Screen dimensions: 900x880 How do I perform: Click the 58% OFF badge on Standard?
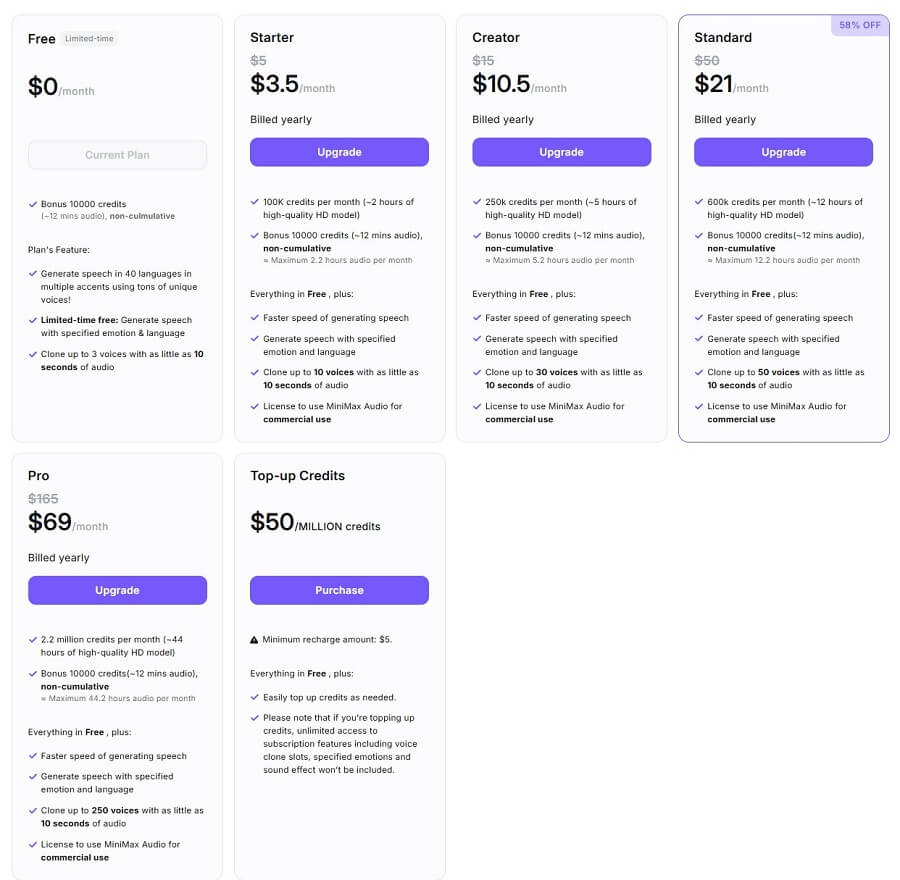pos(860,25)
